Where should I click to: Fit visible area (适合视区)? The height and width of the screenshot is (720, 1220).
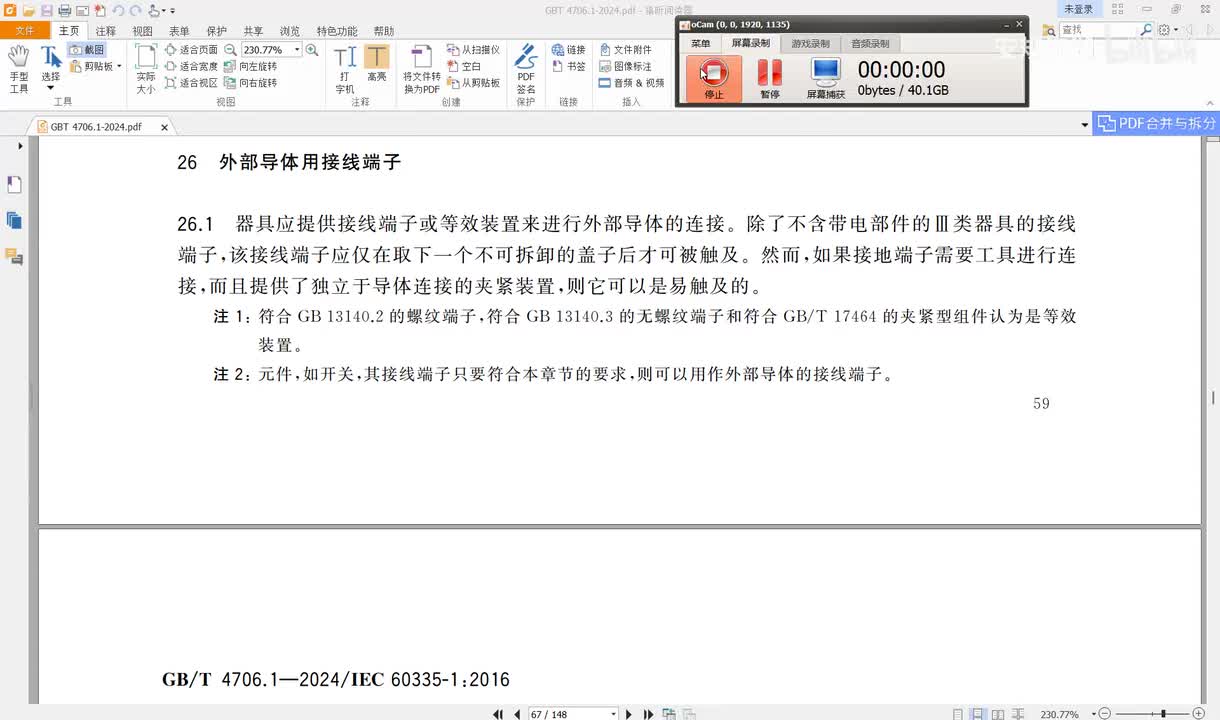tap(191, 83)
